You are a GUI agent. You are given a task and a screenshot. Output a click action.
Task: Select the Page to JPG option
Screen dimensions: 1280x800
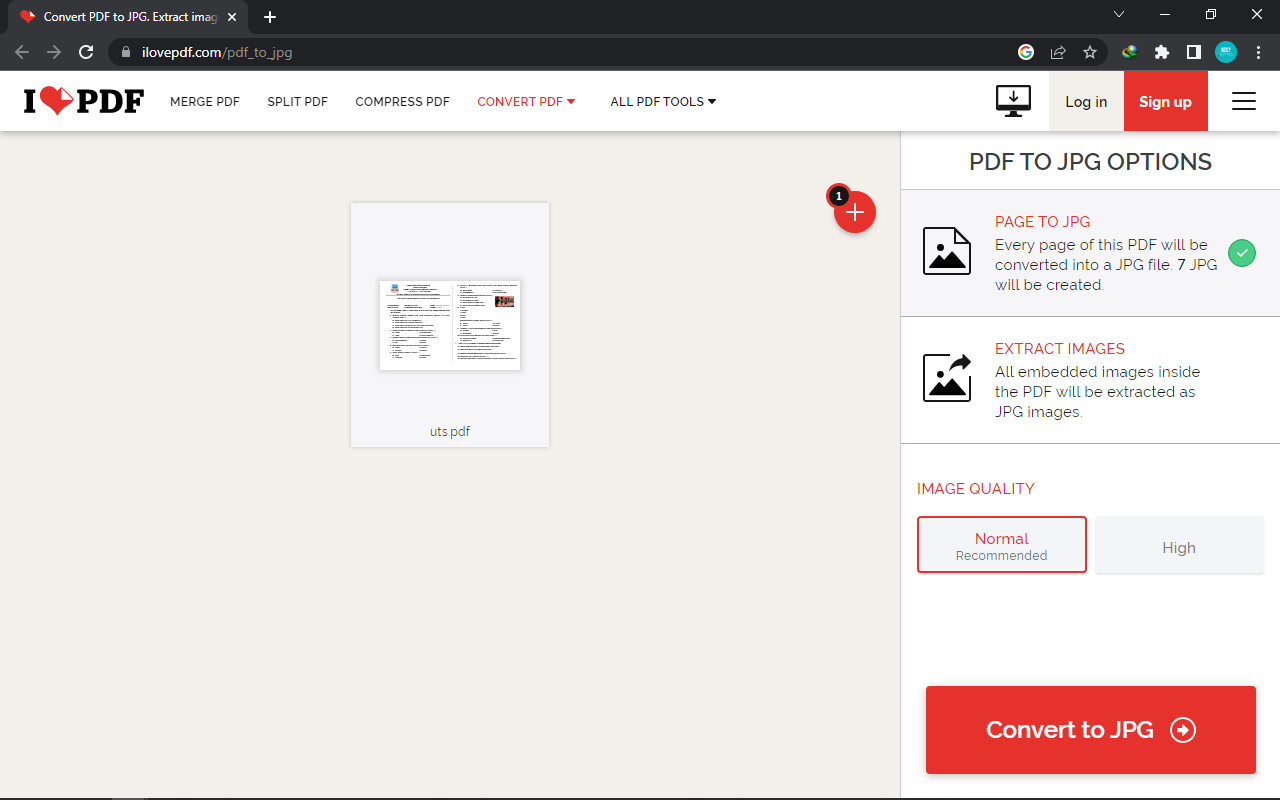click(1090, 253)
